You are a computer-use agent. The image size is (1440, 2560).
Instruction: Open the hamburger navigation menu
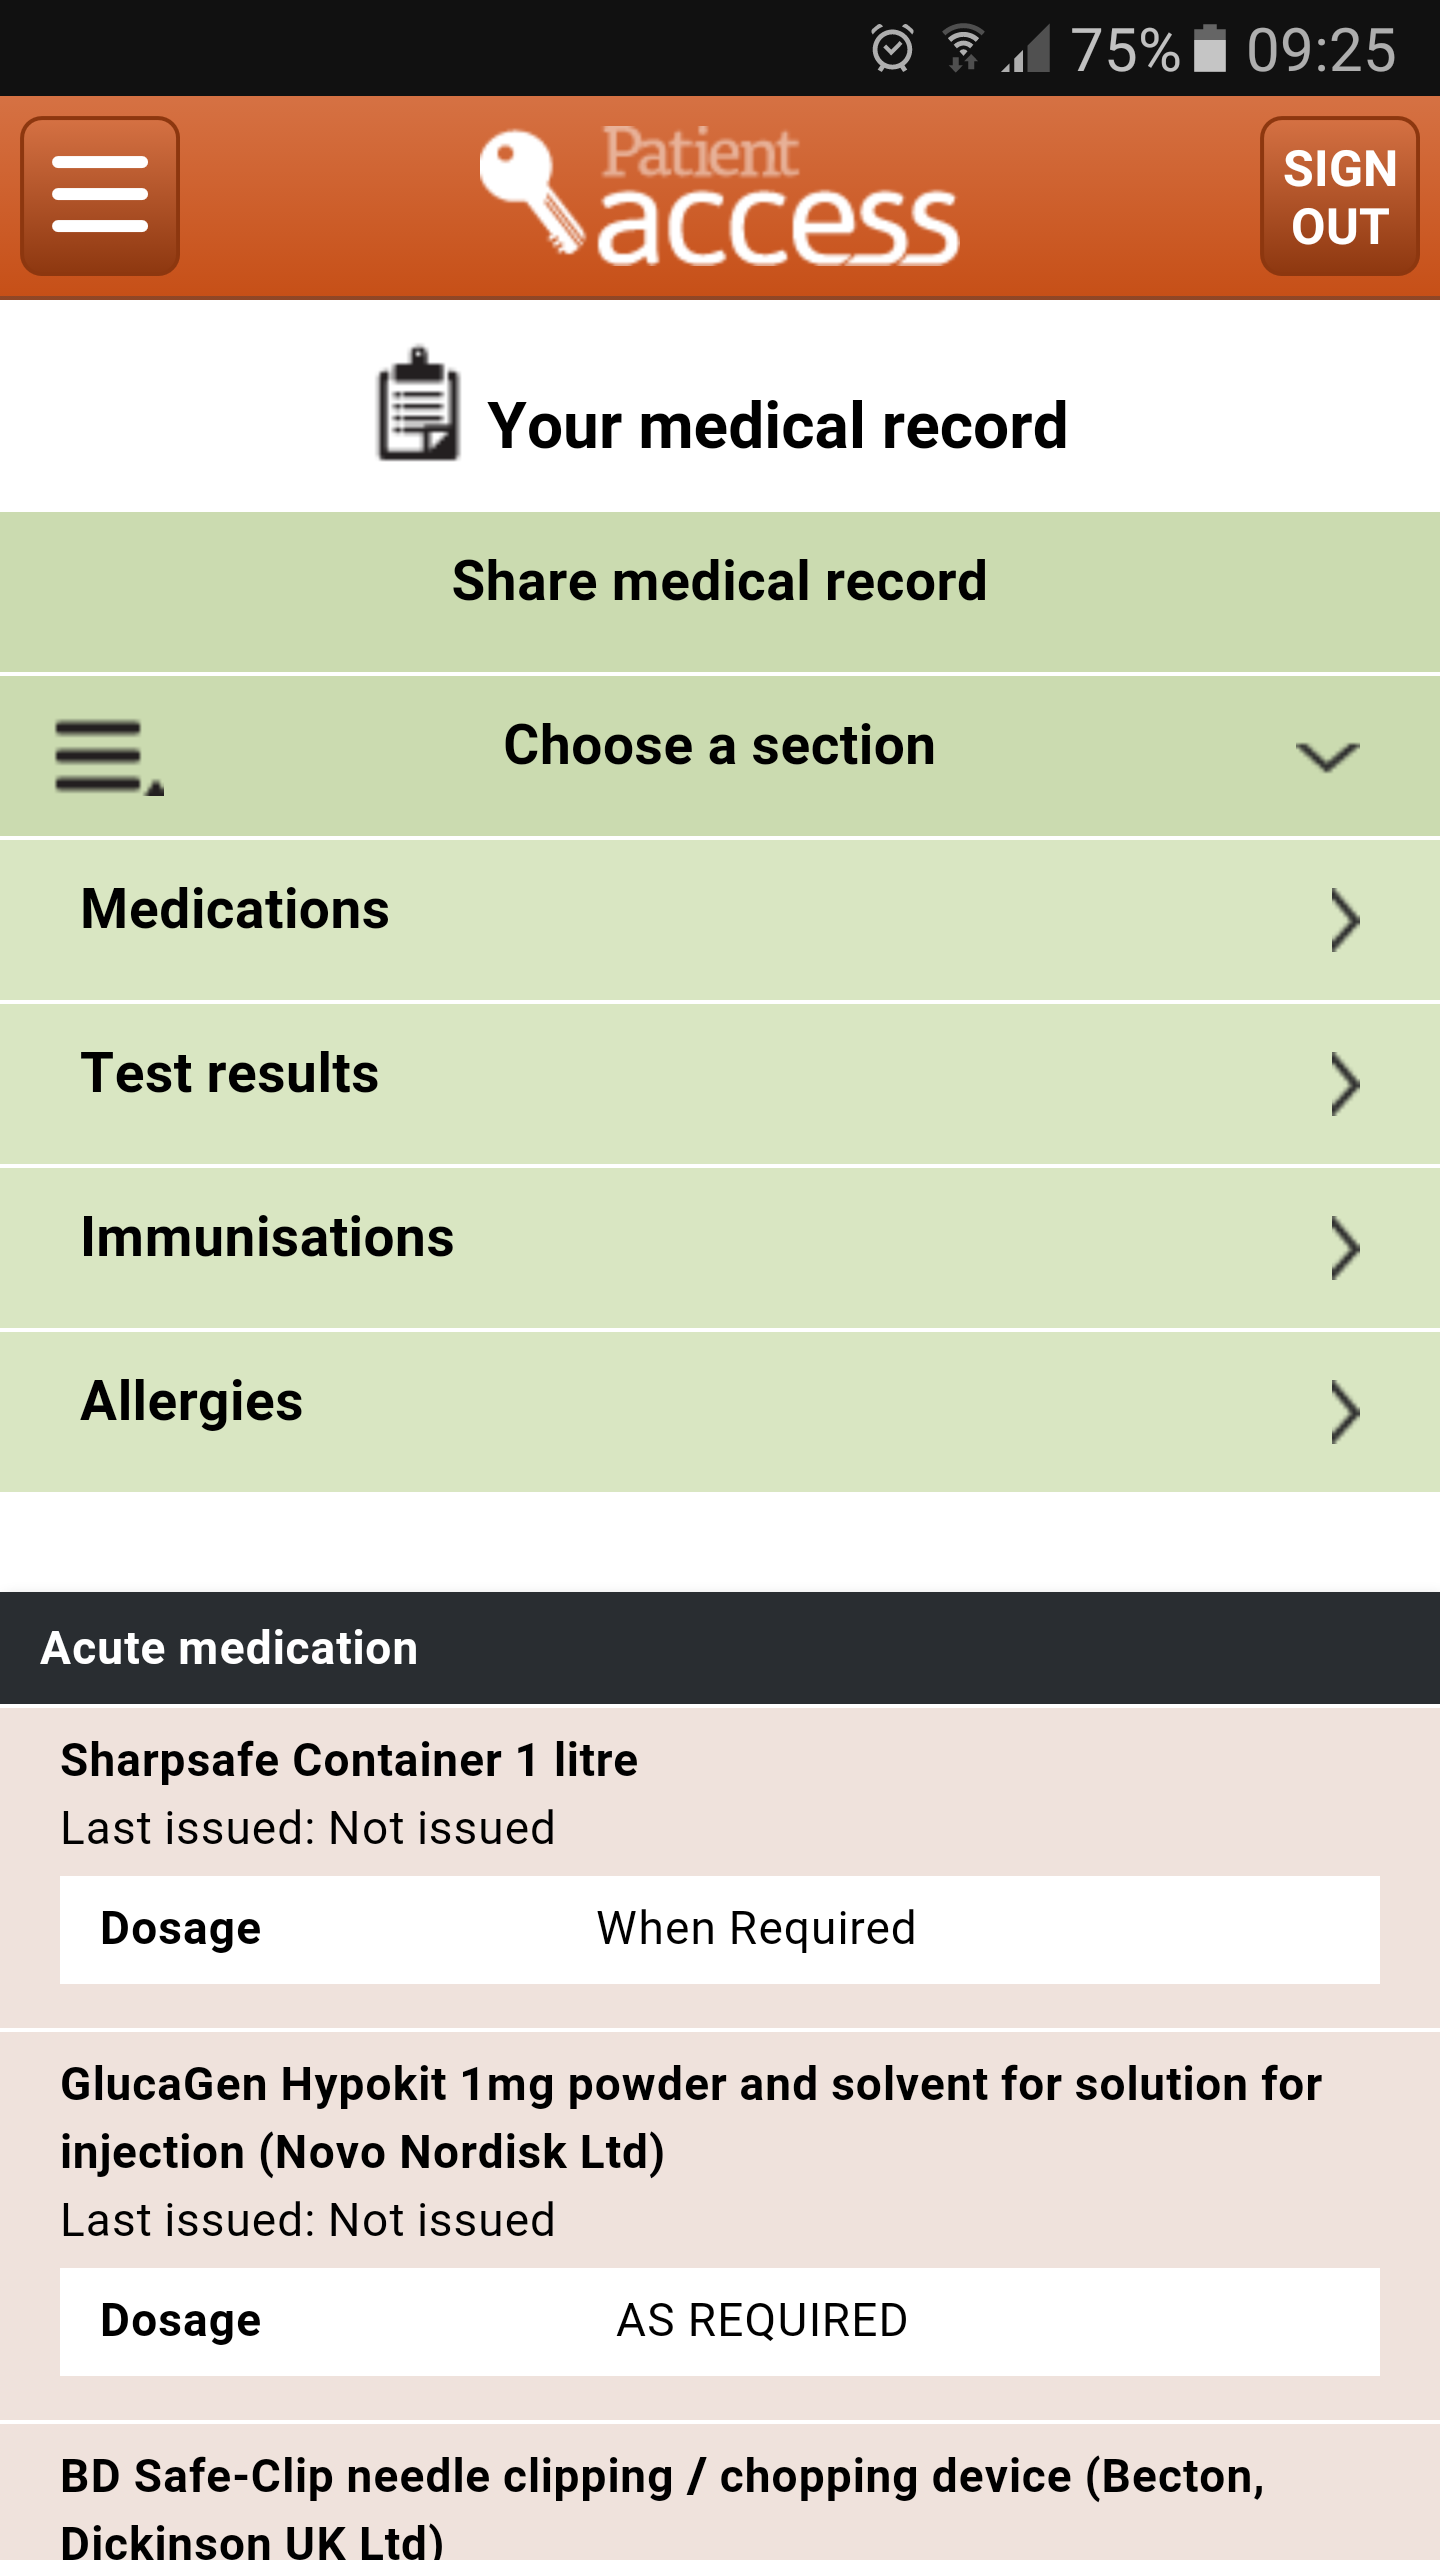tap(100, 195)
